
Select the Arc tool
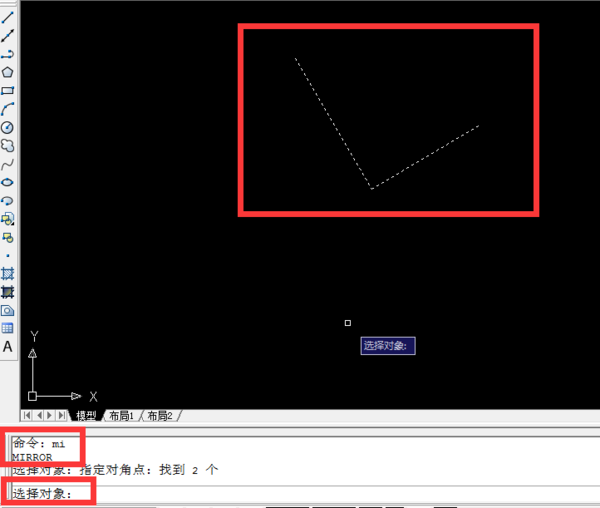coord(8,109)
